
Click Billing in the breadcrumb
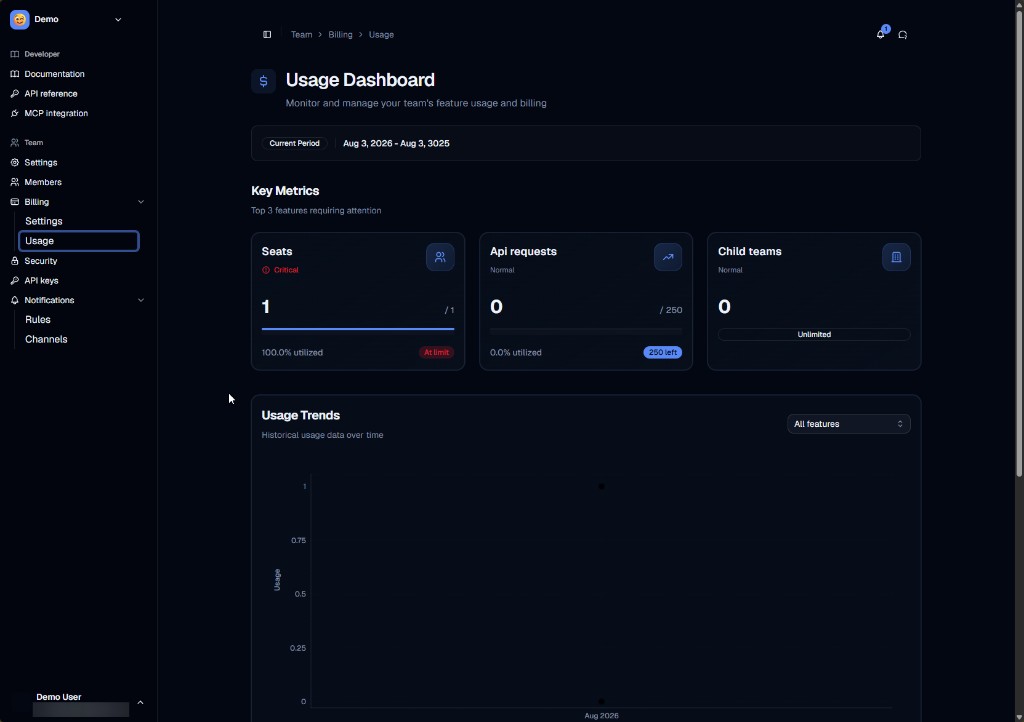[340, 35]
